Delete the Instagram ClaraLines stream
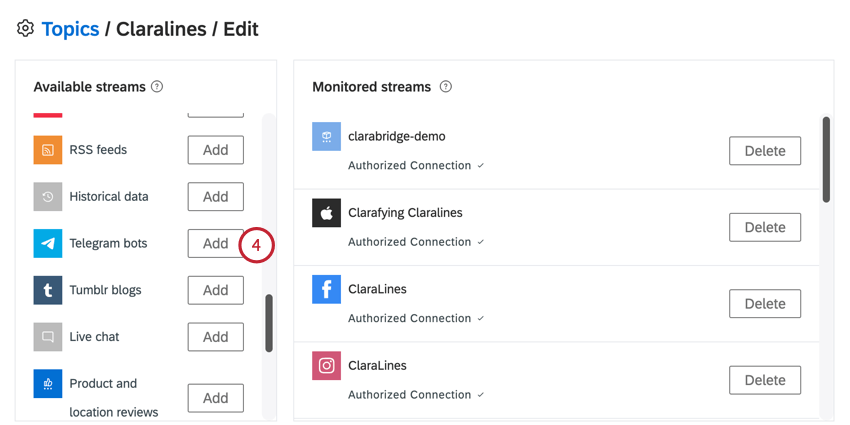850x425 pixels. pos(765,380)
